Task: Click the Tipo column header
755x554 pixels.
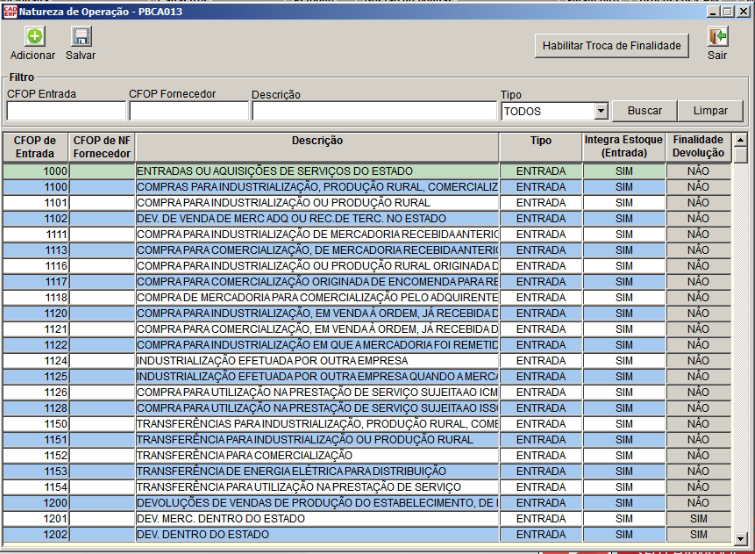Action: (541, 147)
